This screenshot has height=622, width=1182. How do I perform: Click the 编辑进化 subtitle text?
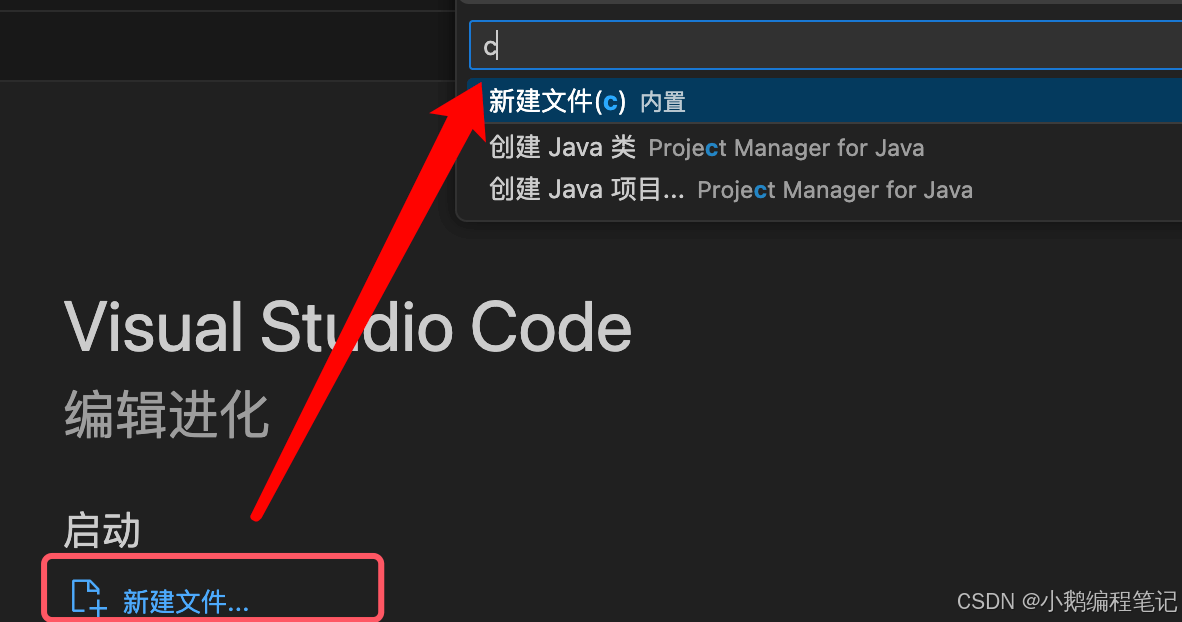(x=167, y=414)
